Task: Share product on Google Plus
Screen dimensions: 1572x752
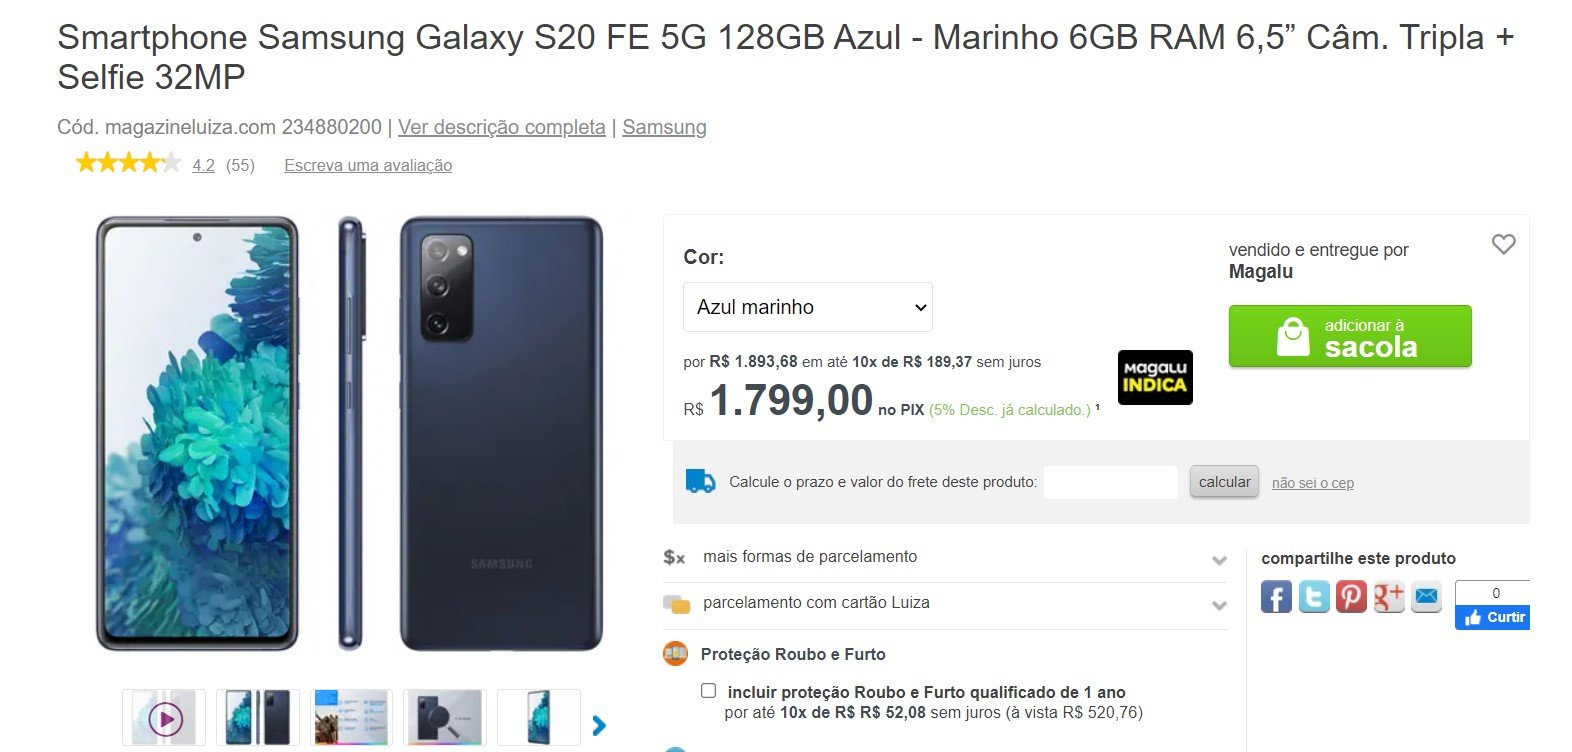Action: [1389, 597]
